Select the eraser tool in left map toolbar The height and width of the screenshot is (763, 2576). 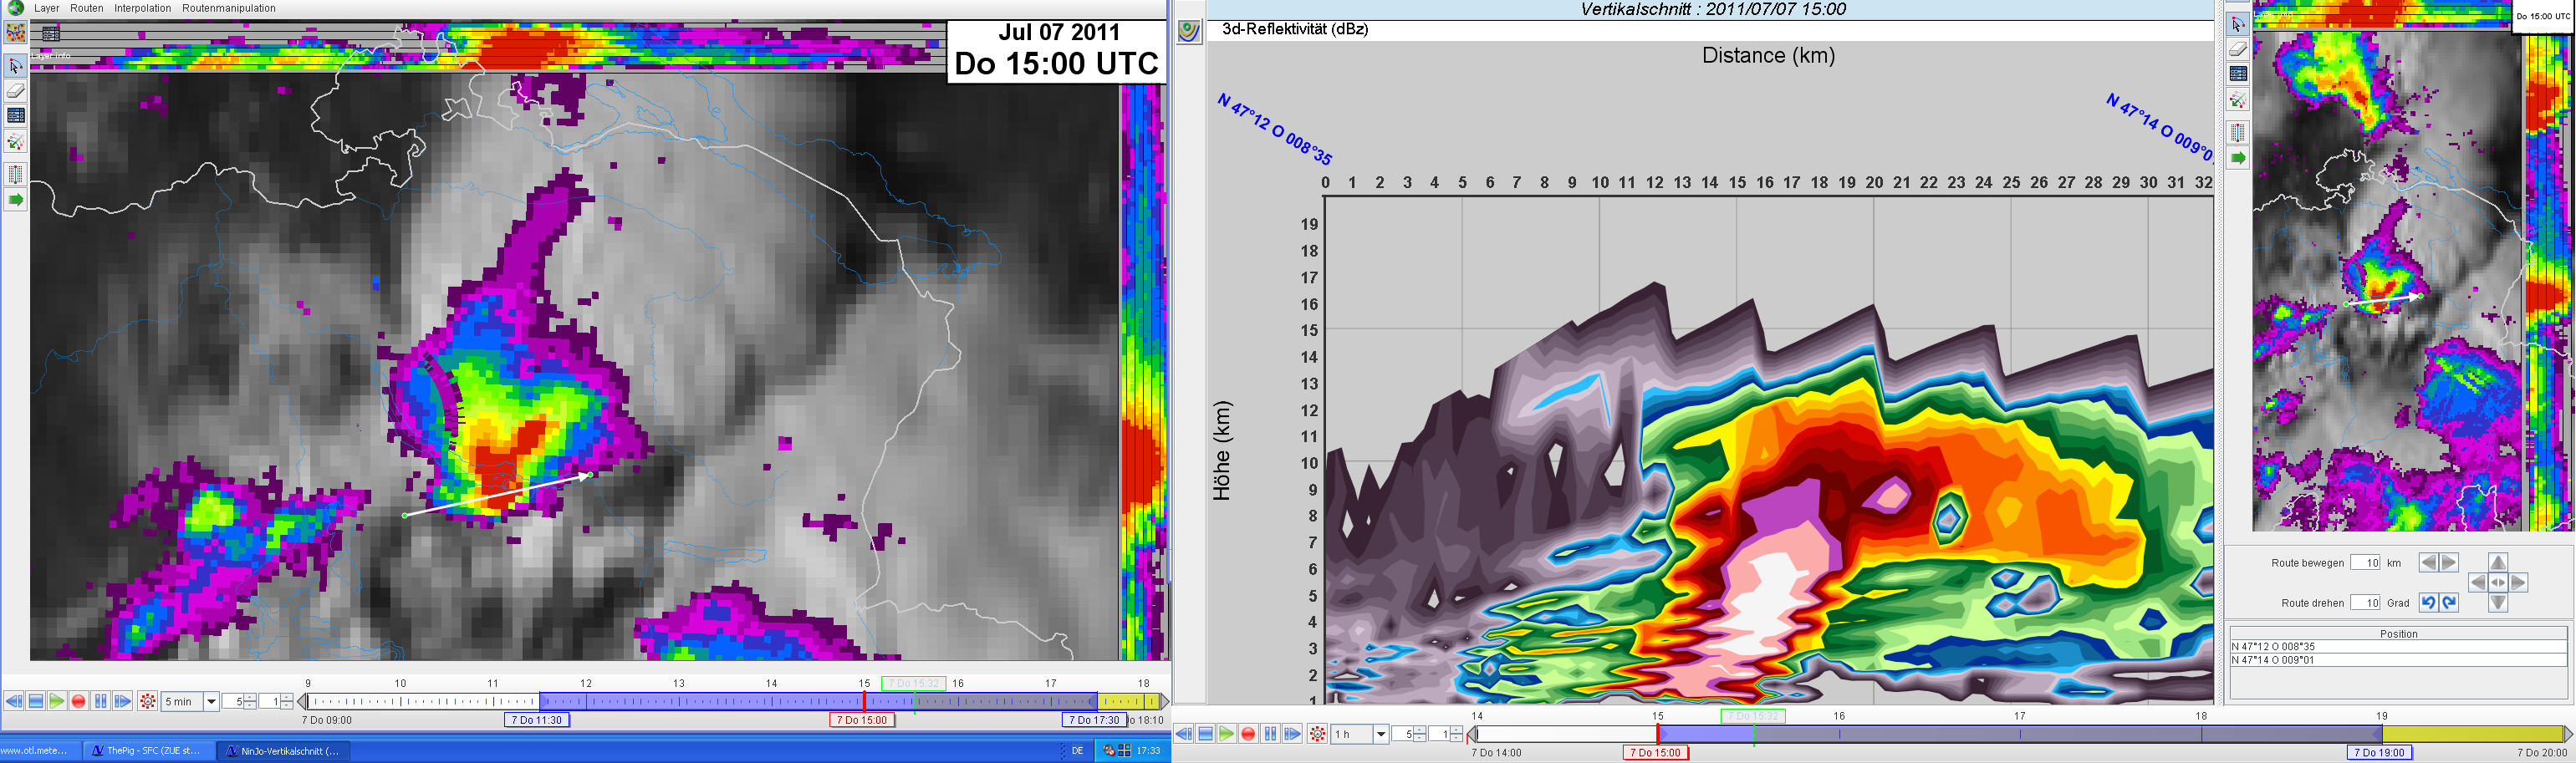(15, 91)
